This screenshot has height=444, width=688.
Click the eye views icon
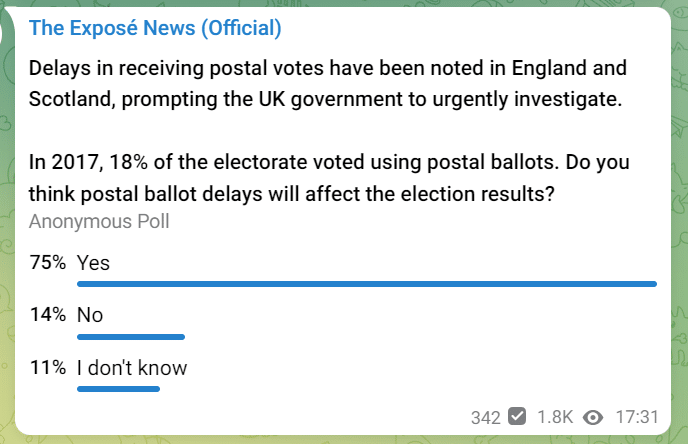pyautogui.click(x=593, y=417)
